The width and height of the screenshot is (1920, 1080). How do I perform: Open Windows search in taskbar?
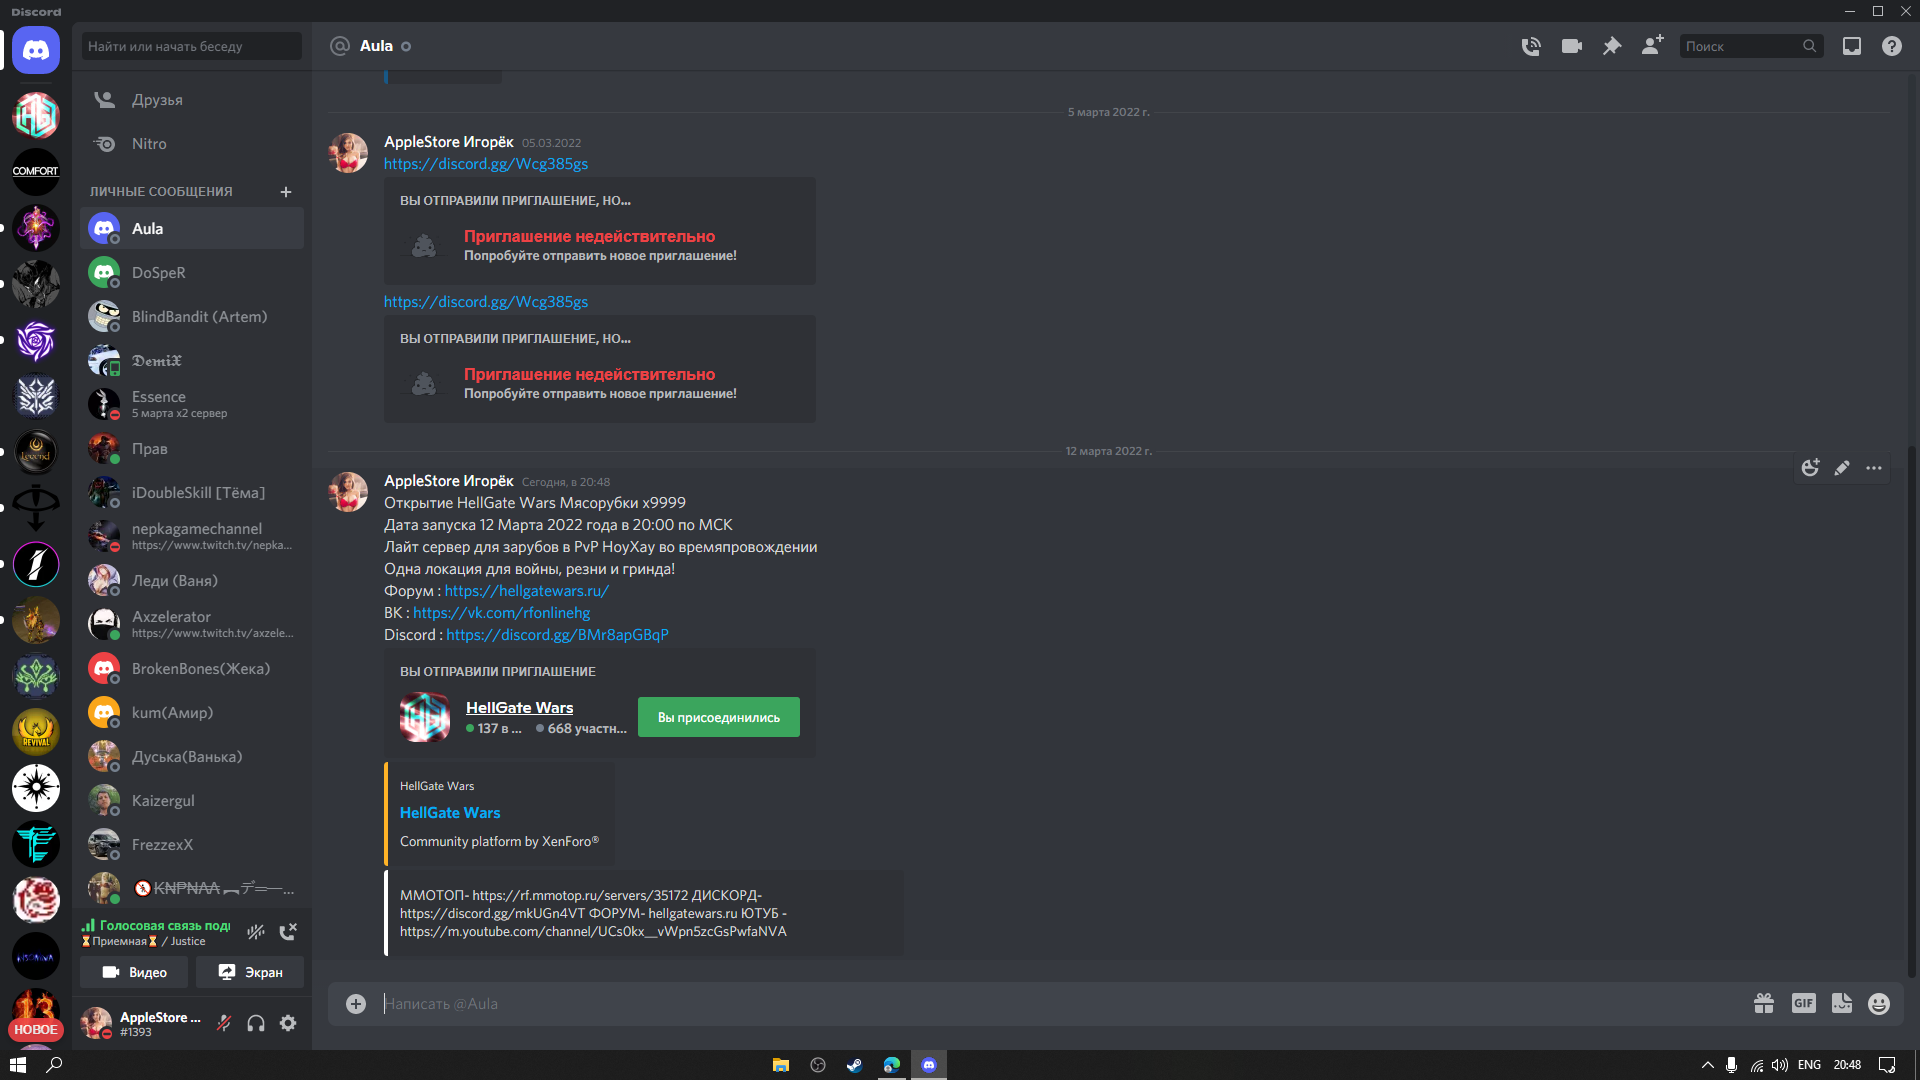click(55, 1065)
